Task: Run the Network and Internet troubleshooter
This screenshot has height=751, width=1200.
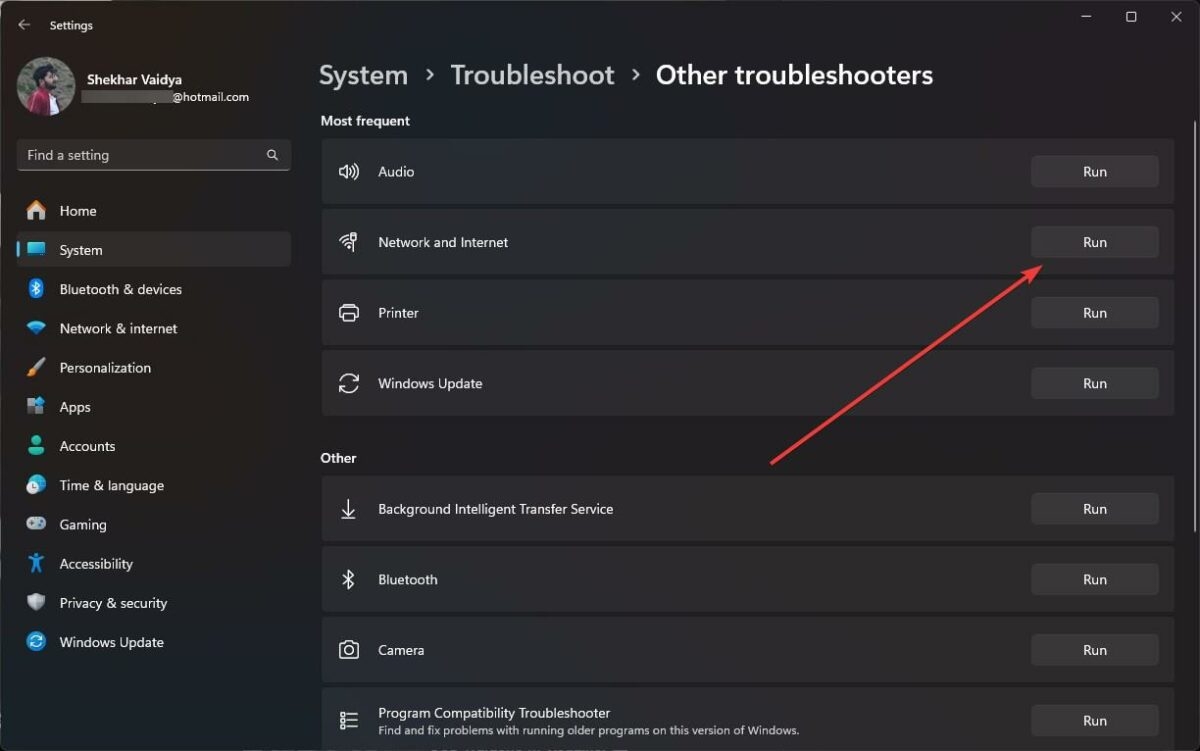Action: 1094,242
